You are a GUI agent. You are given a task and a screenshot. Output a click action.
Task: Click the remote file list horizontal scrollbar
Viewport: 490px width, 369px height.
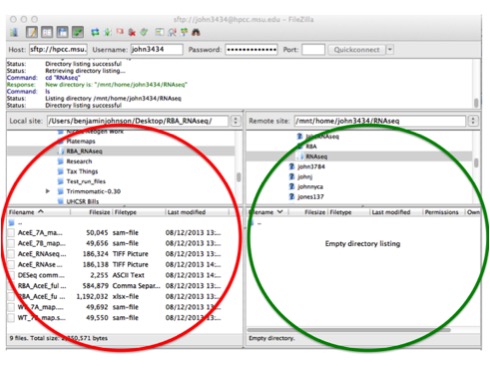[349, 330]
